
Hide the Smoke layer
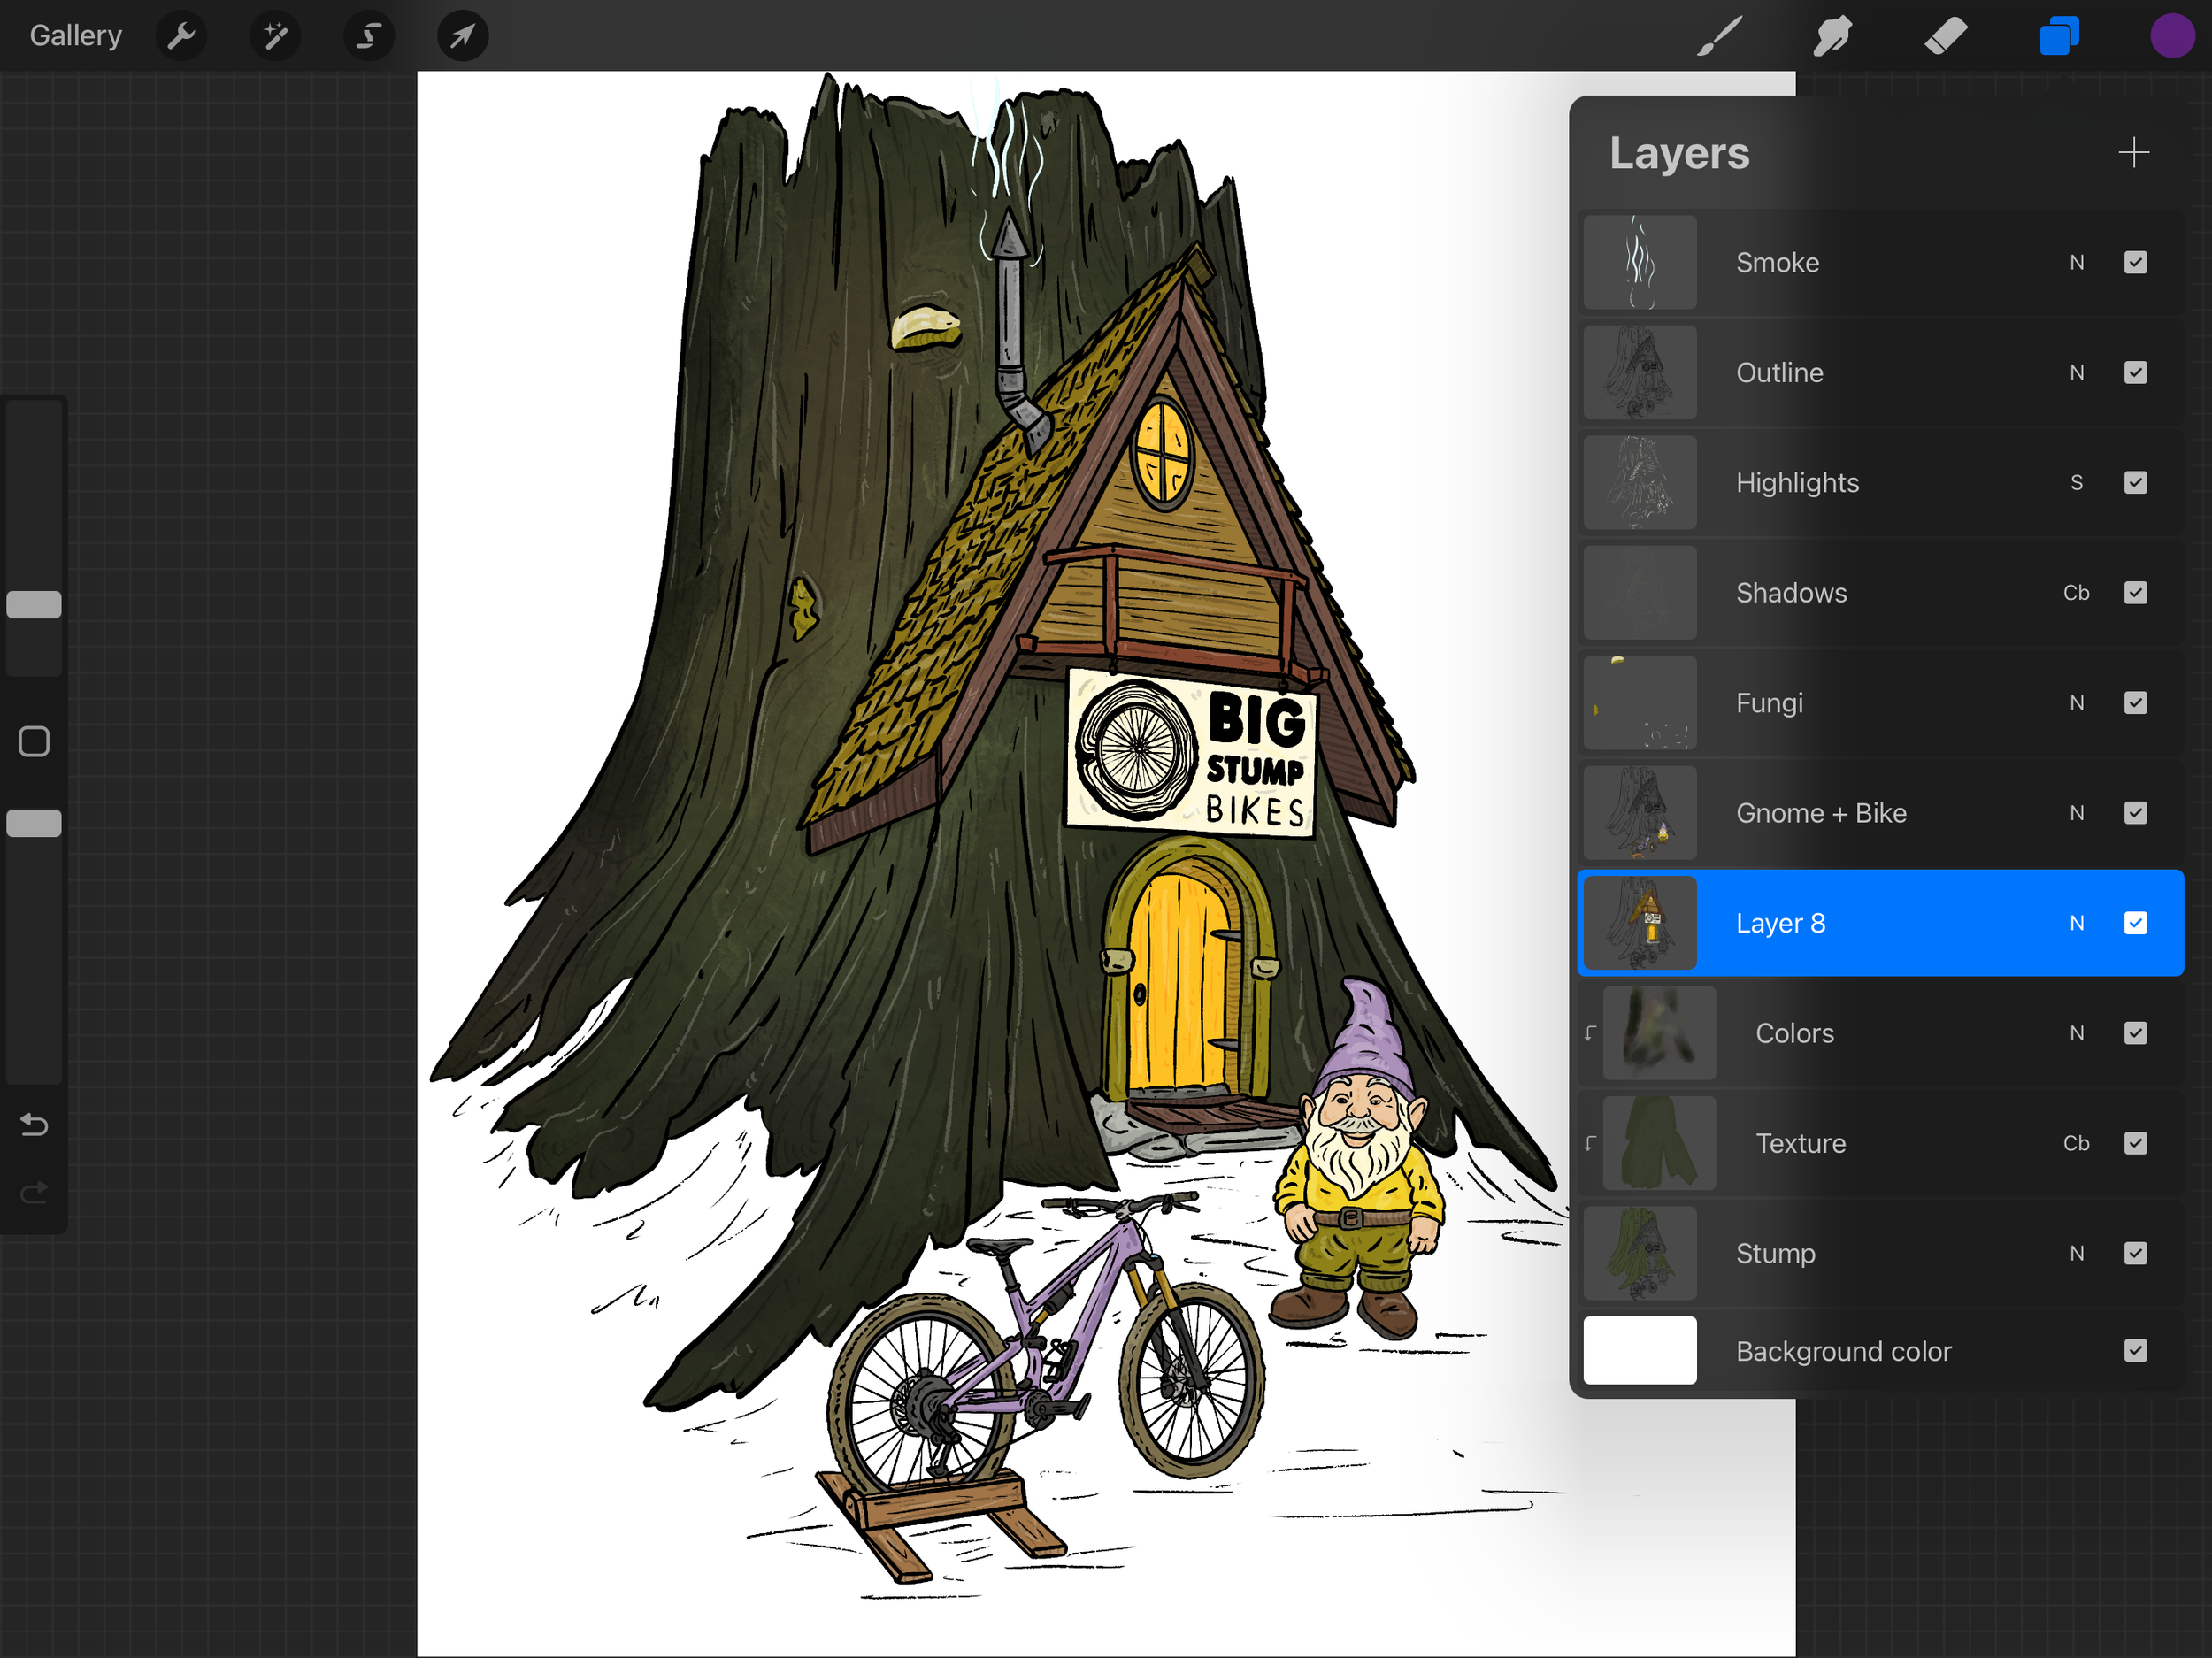pyautogui.click(x=2135, y=263)
